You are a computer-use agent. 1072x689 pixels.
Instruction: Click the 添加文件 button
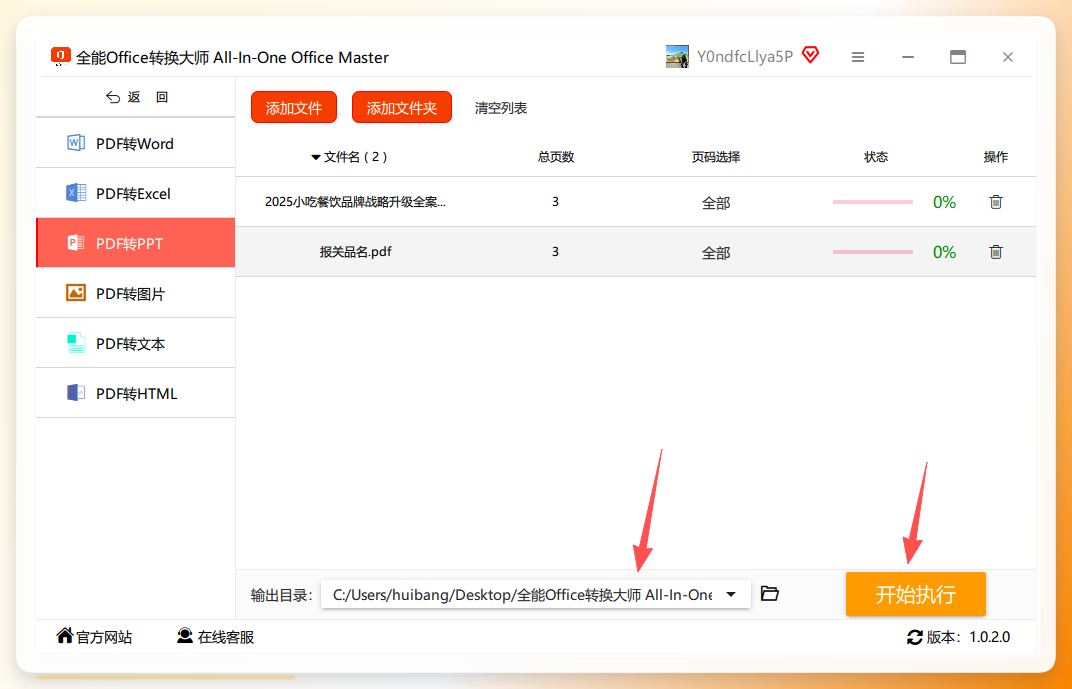[x=294, y=107]
